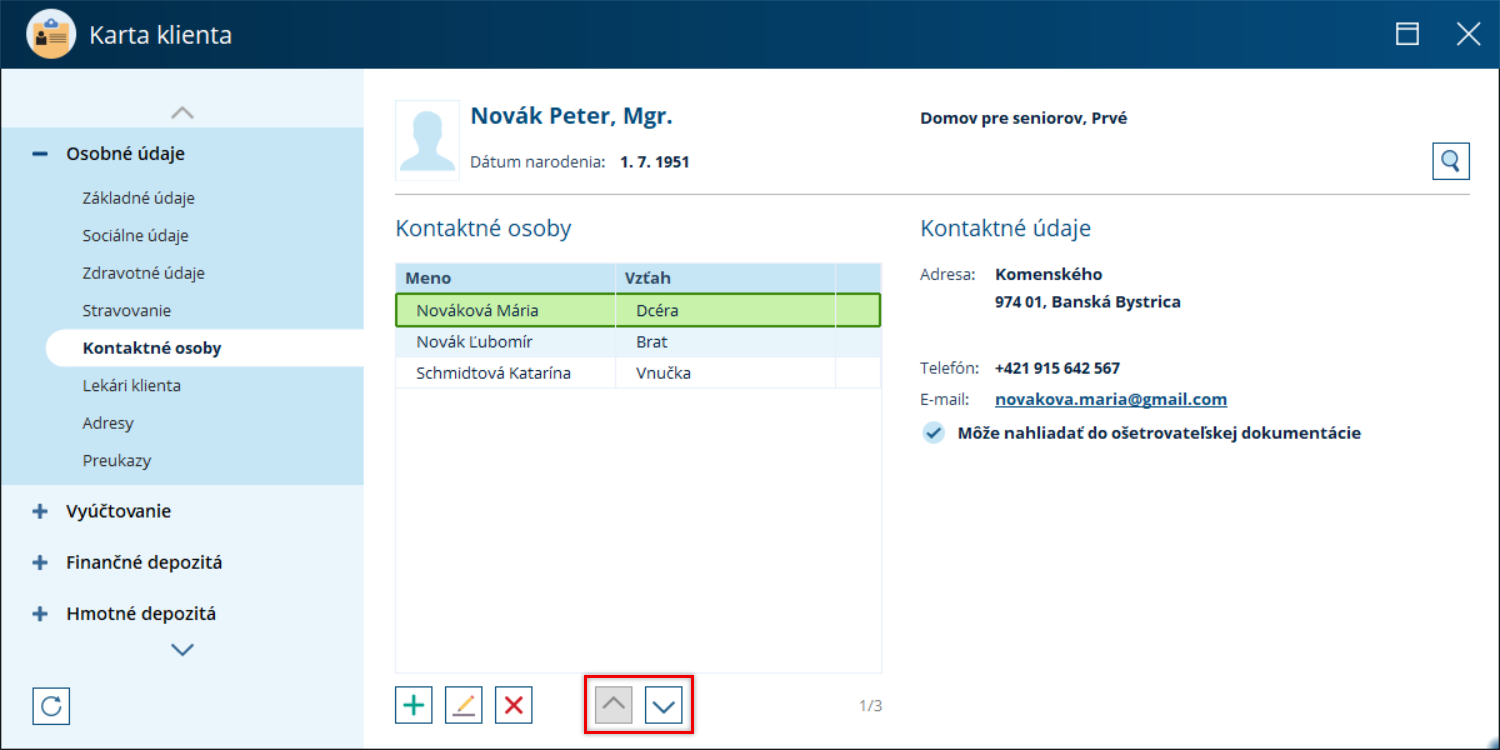The height and width of the screenshot is (750, 1500).
Task: Open Základné údaje menu item
Action: pos(139,198)
